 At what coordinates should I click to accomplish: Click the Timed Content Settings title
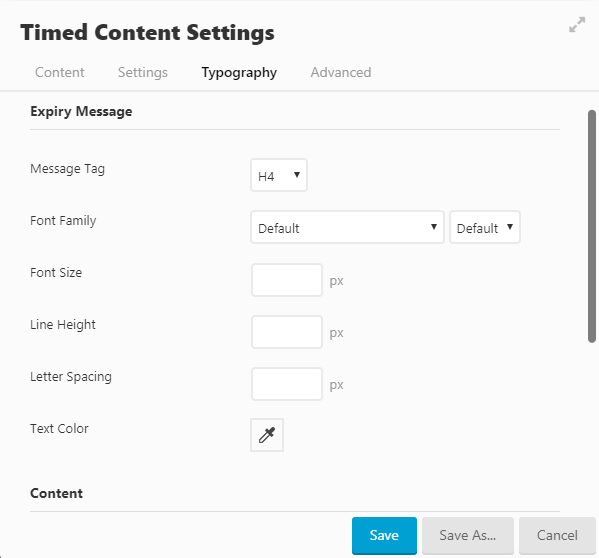[x=147, y=32]
